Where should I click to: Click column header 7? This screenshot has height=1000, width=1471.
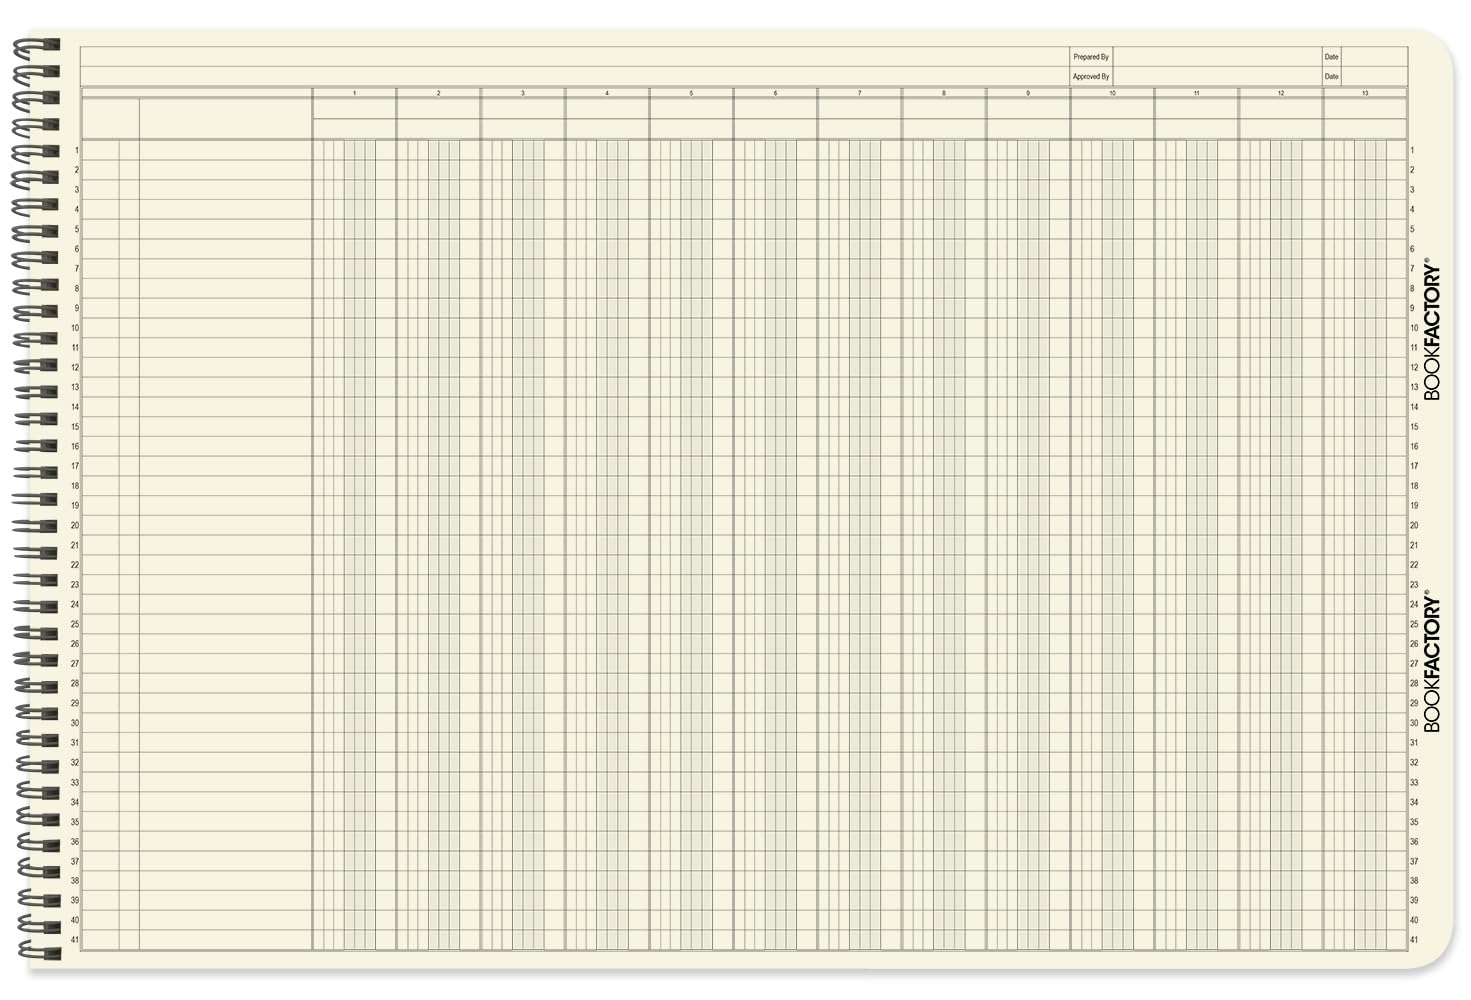(x=858, y=94)
